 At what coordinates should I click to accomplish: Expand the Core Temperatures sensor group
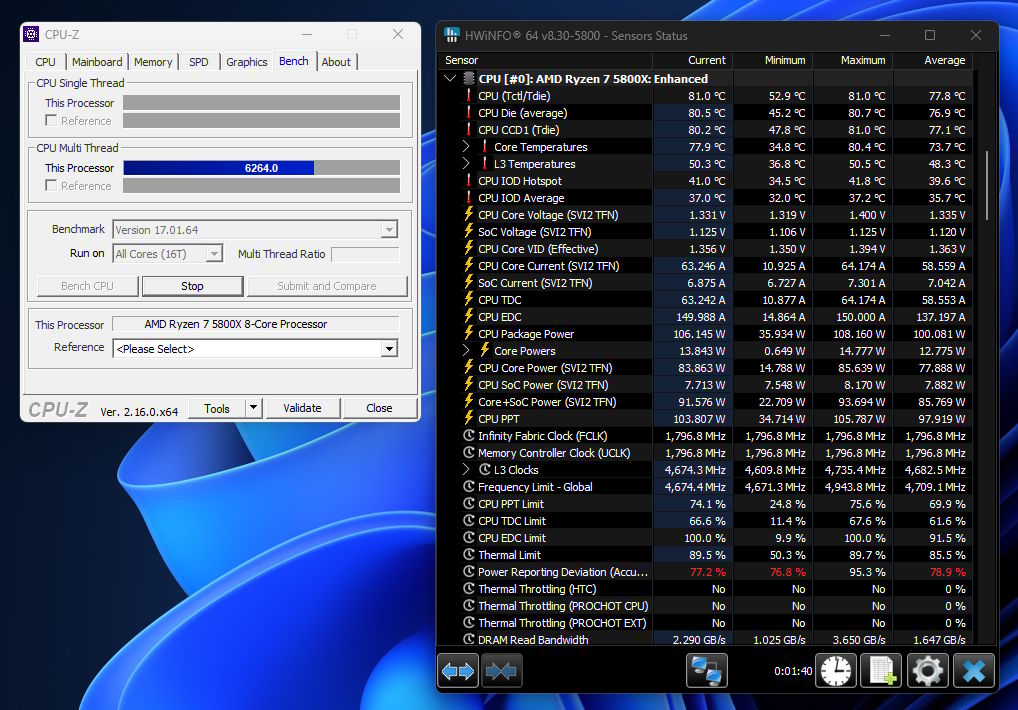tap(466, 147)
